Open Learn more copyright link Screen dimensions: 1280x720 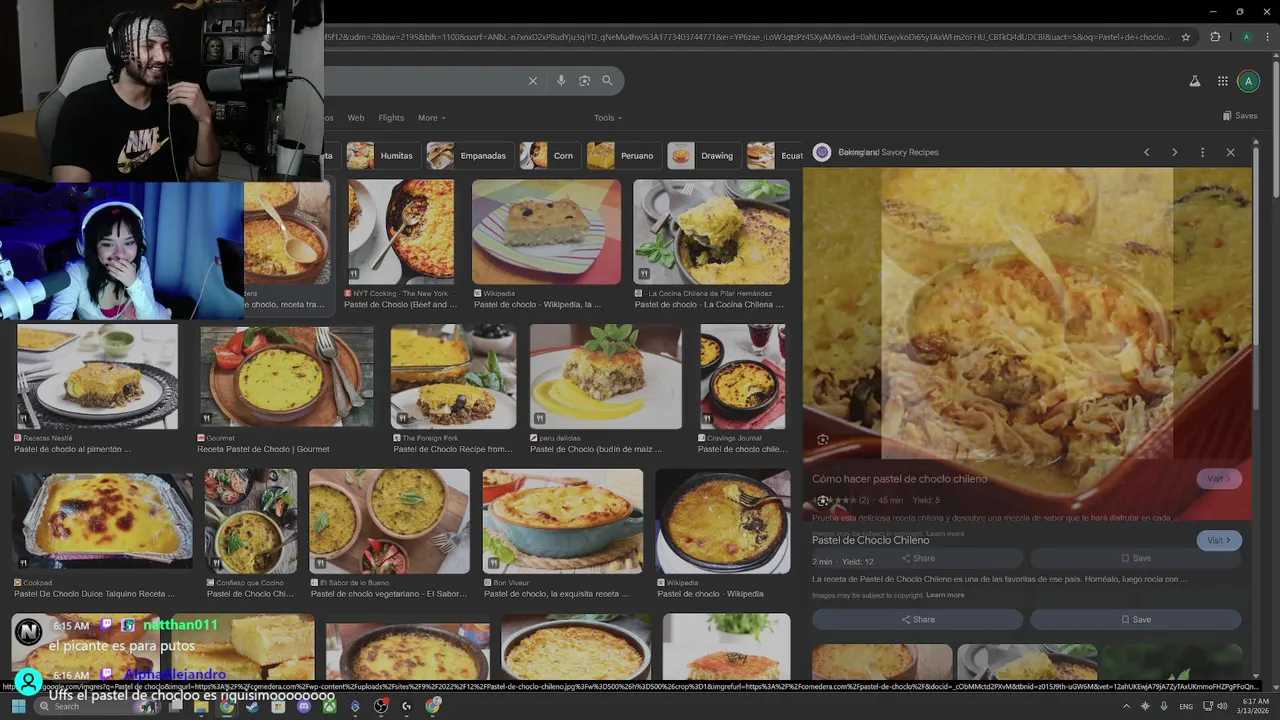tap(945, 595)
